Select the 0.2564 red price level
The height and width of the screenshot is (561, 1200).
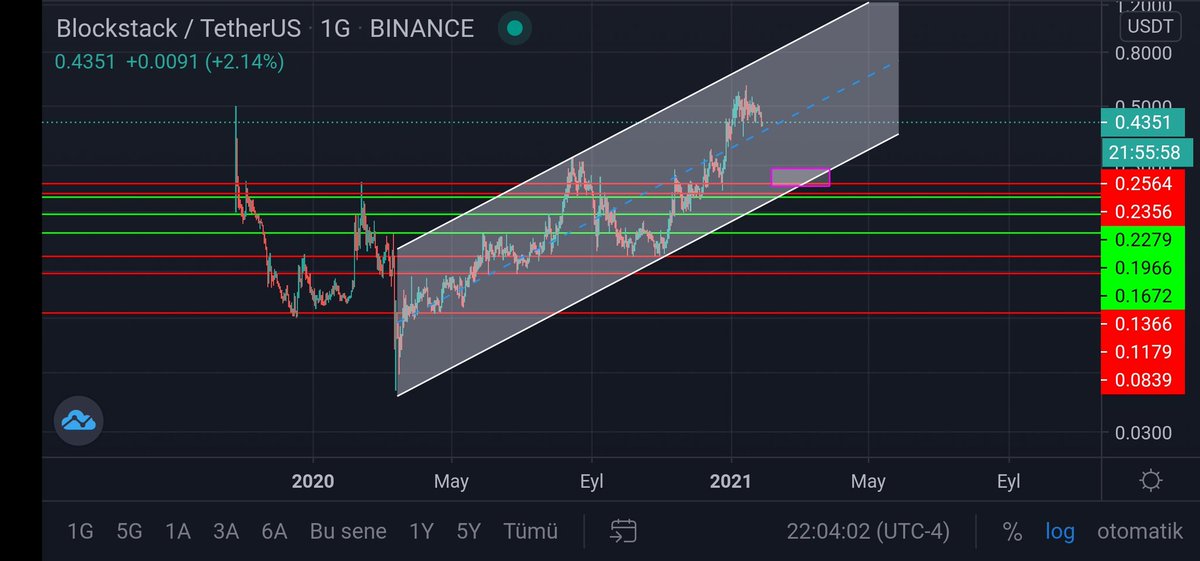click(x=1142, y=184)
